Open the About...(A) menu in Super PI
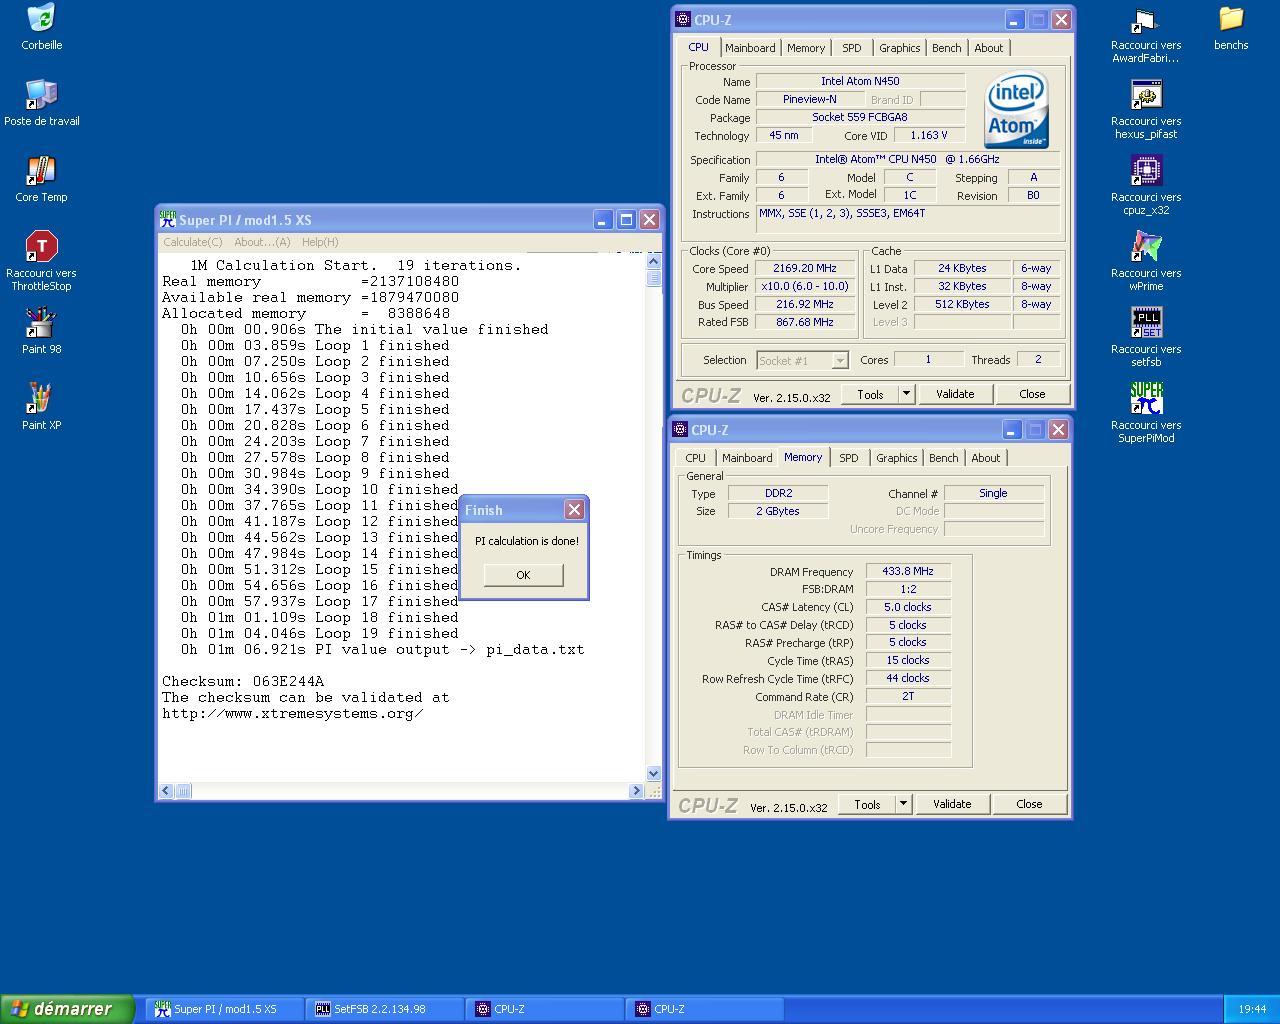The image size is (1280, 1024). point(262,242)
